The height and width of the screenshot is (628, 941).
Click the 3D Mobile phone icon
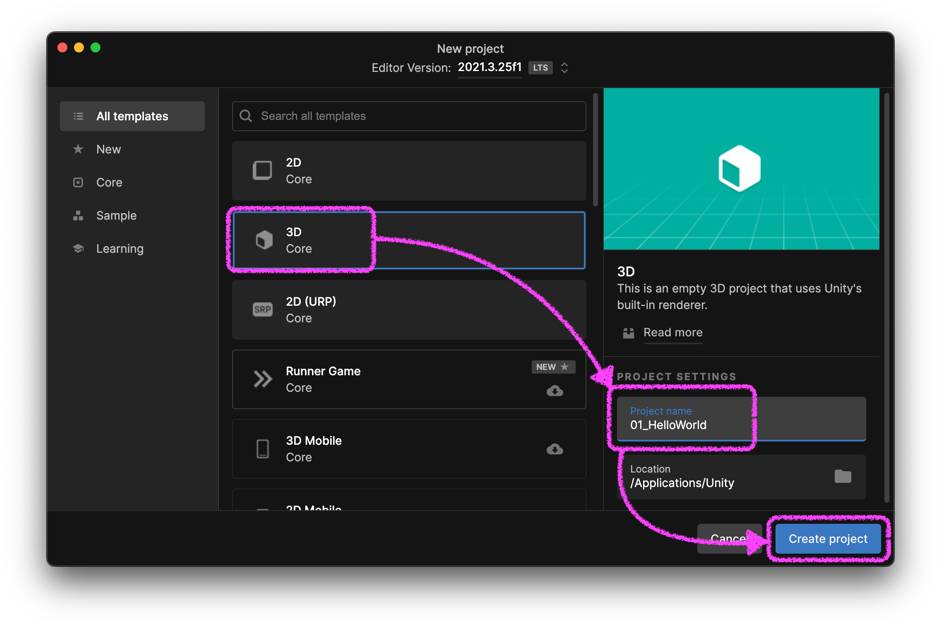262,449
